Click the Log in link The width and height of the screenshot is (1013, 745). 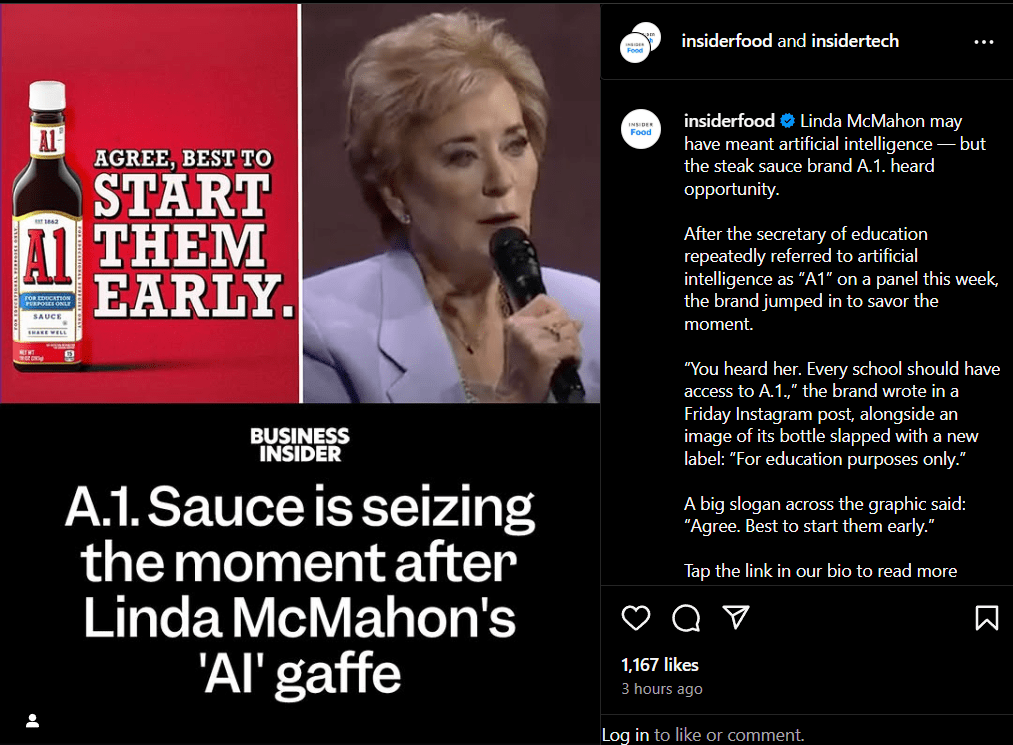point(625,735)
